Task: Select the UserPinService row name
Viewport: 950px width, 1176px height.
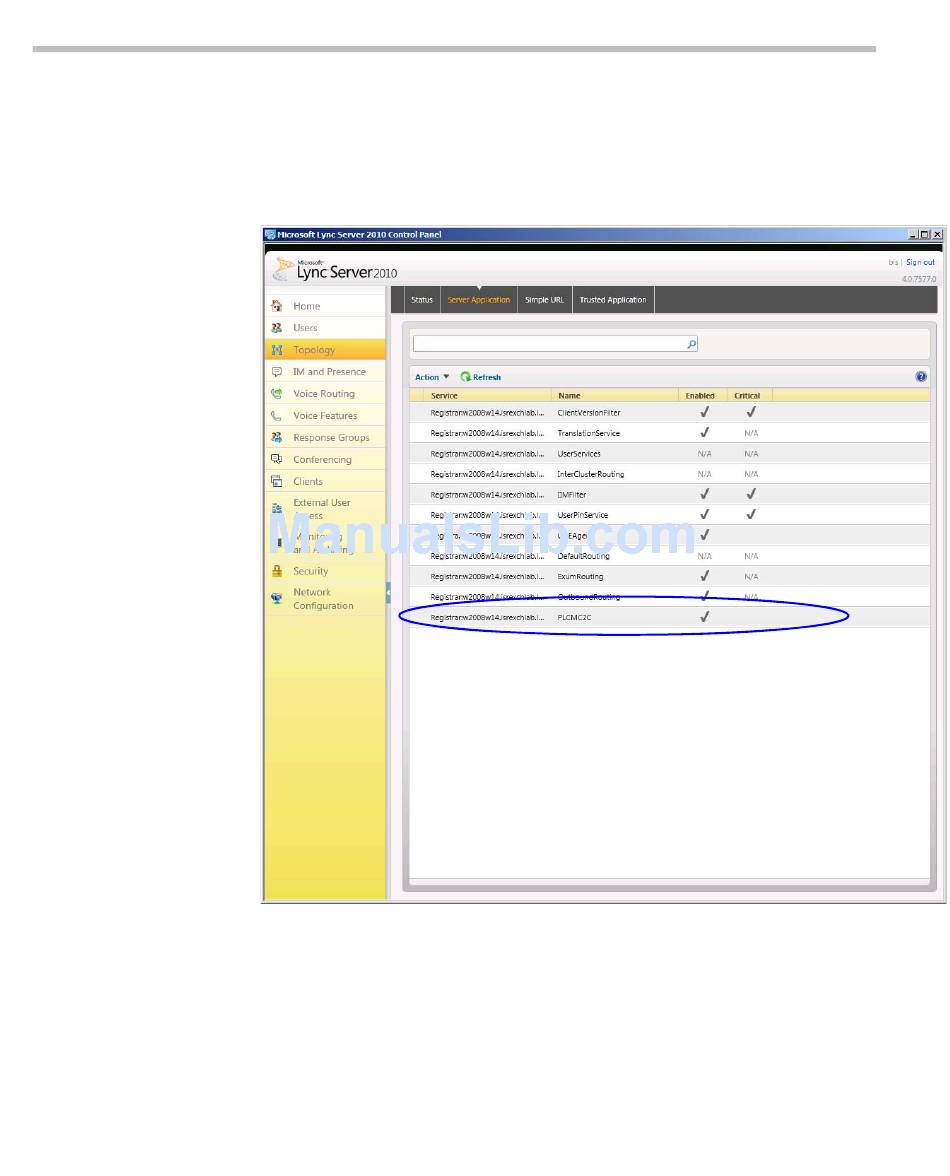Action: 583,515
